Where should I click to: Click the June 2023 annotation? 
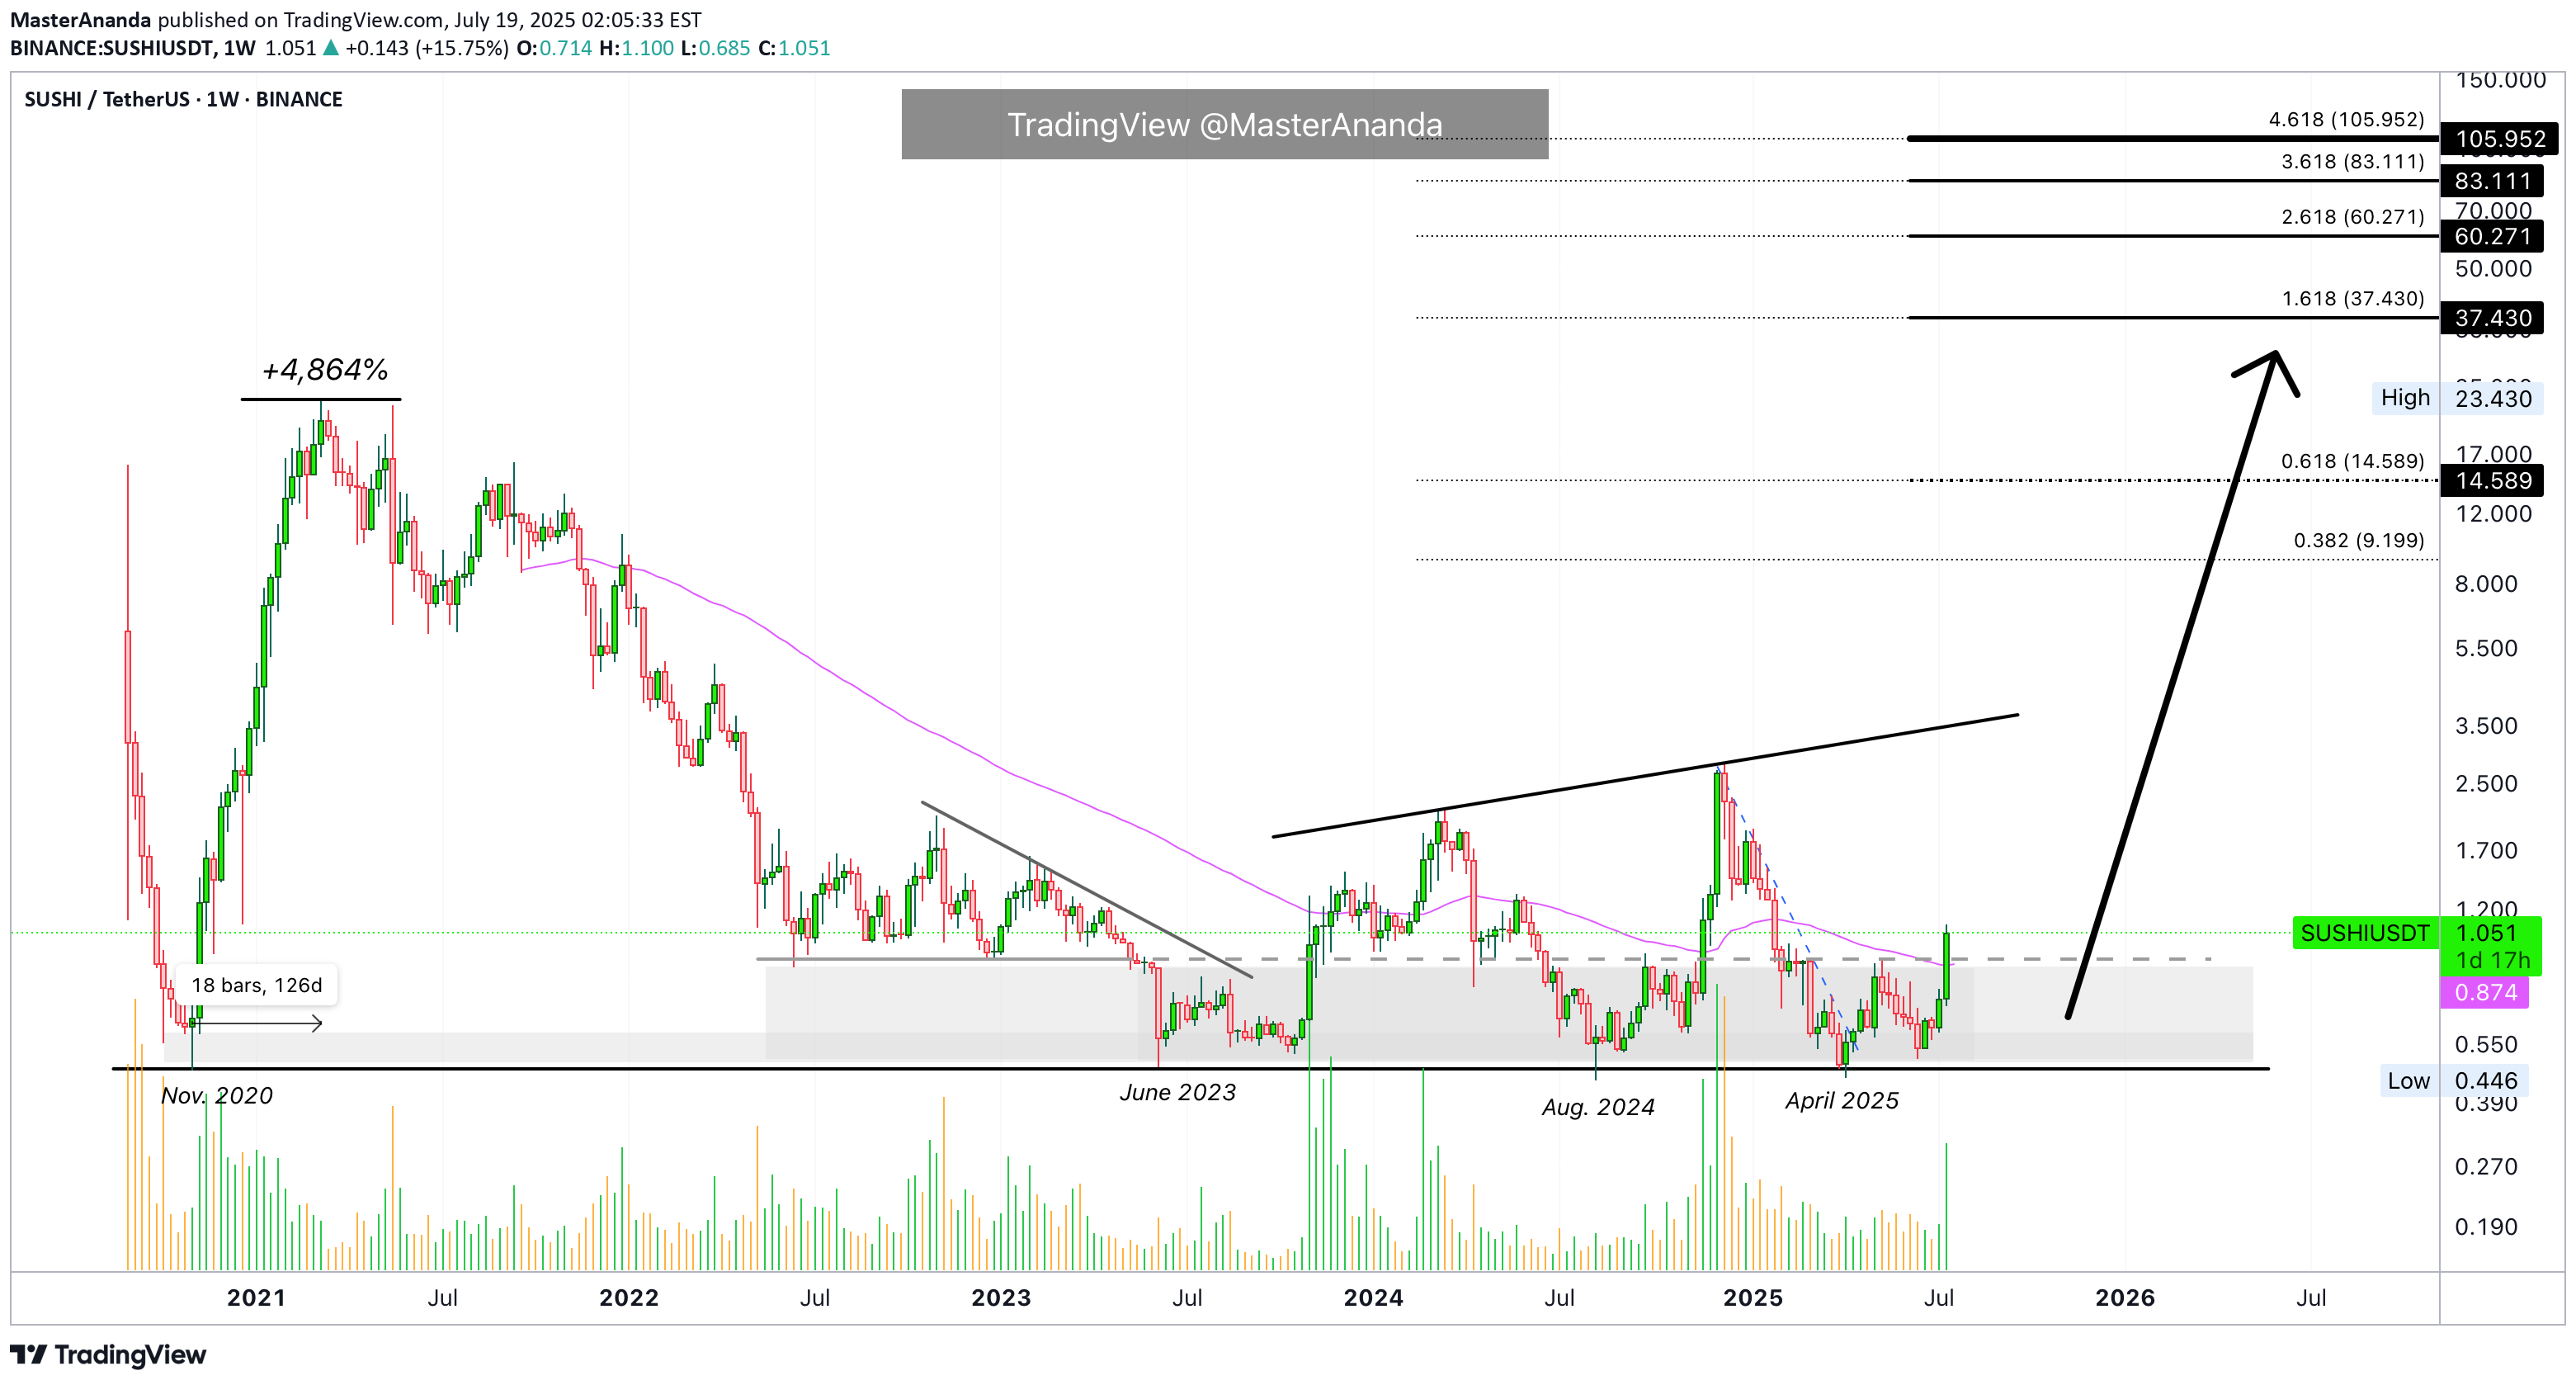1178,1092
